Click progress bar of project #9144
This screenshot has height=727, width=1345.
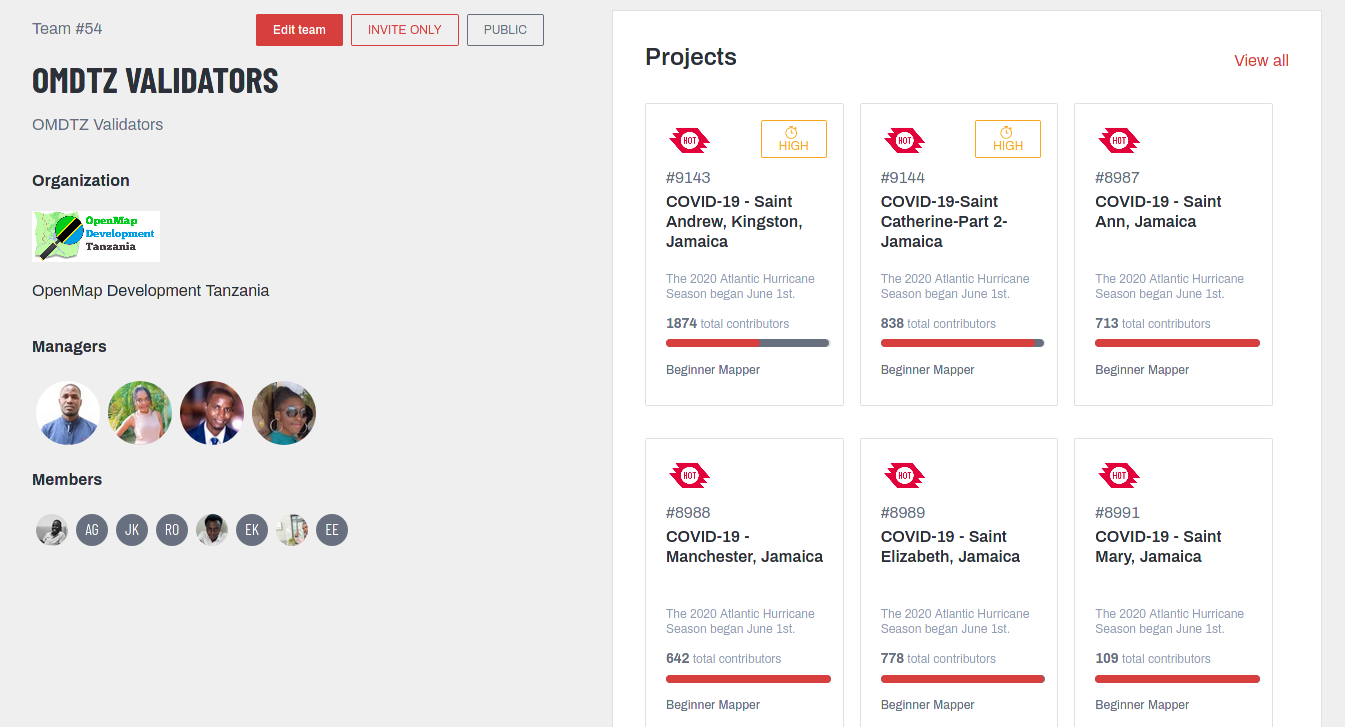(x=963, y=343)
